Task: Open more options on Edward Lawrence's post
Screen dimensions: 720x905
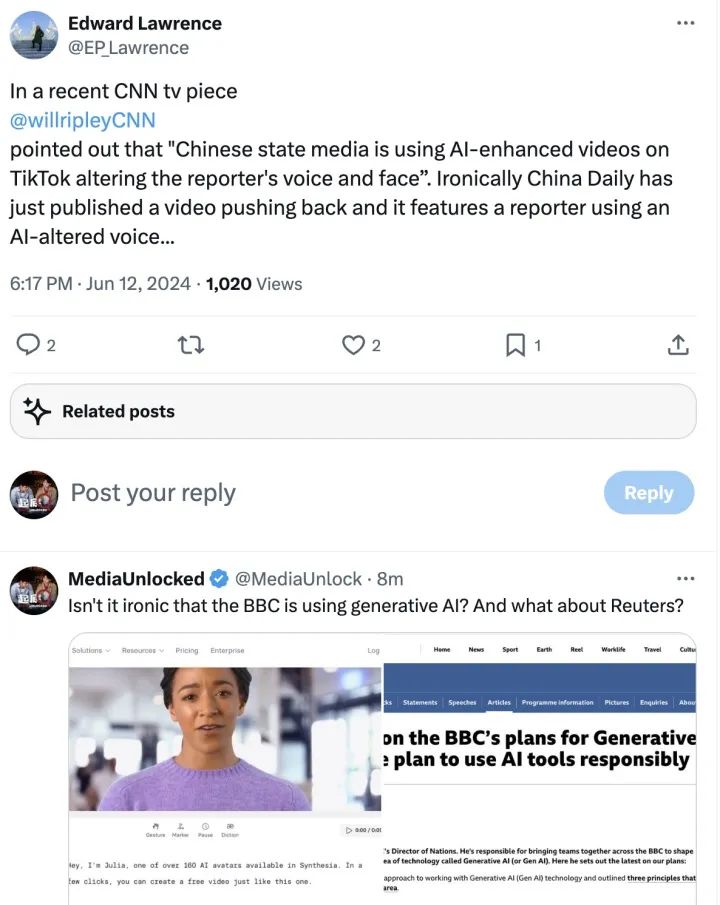Action: [685, 23]
